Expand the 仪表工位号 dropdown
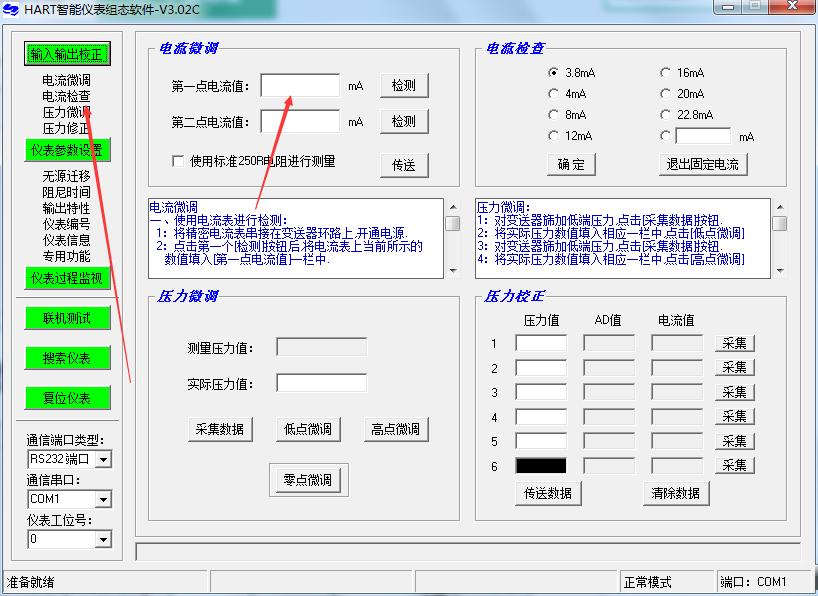 coord(102,540)
